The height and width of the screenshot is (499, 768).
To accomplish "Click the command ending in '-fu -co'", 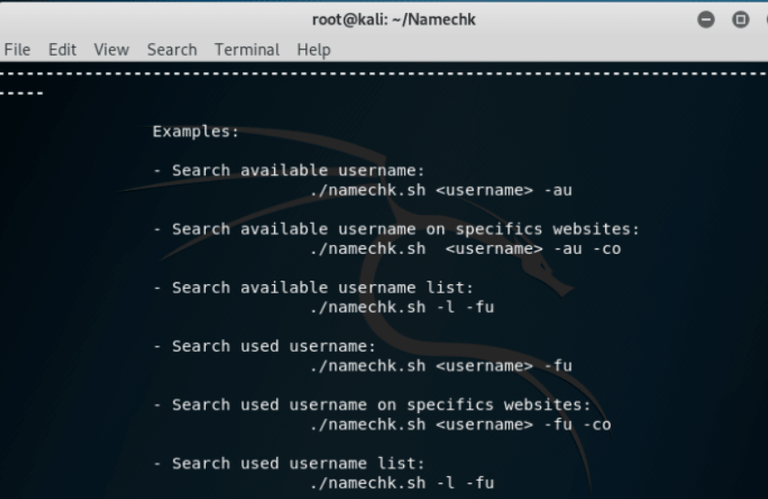I will coord(460,425).
